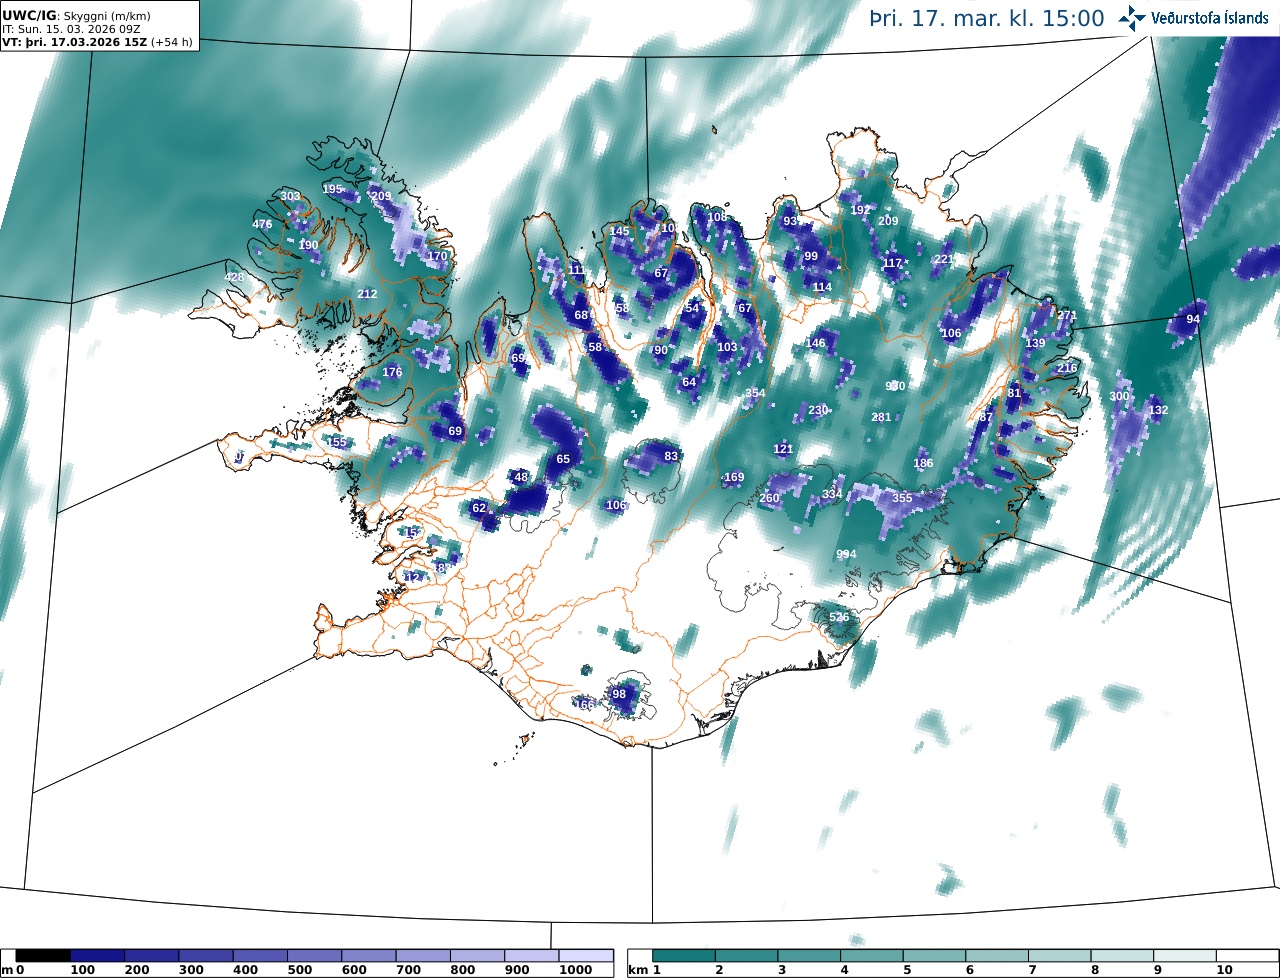Screen dimensions: 1280x978
Task: Click visibility value 62 on the map
Action: (479, 508)
